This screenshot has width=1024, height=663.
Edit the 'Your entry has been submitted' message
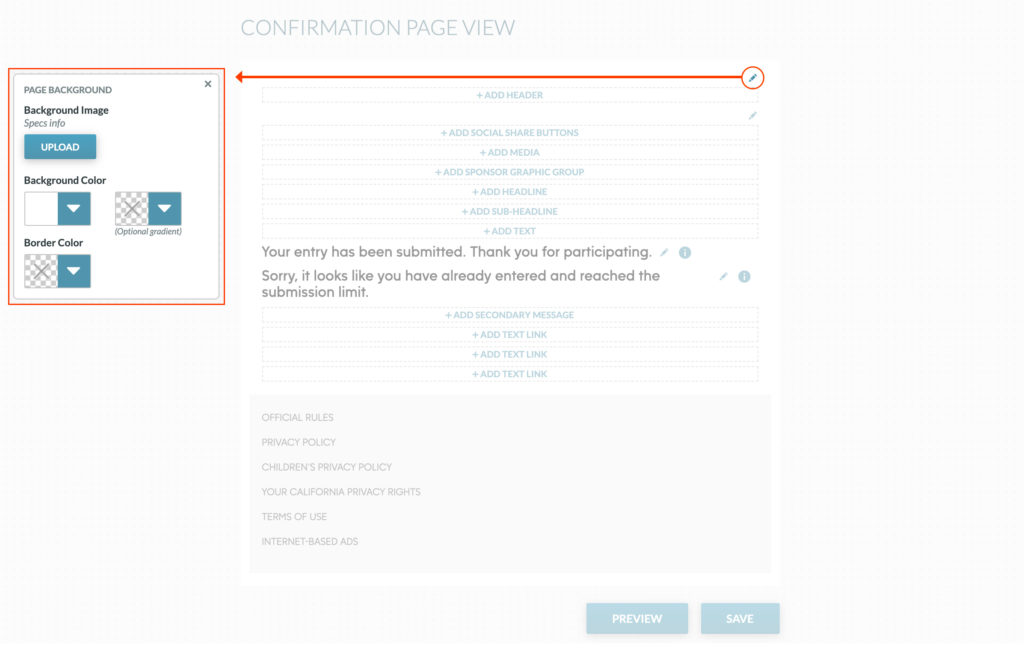[x=665, y=253]
